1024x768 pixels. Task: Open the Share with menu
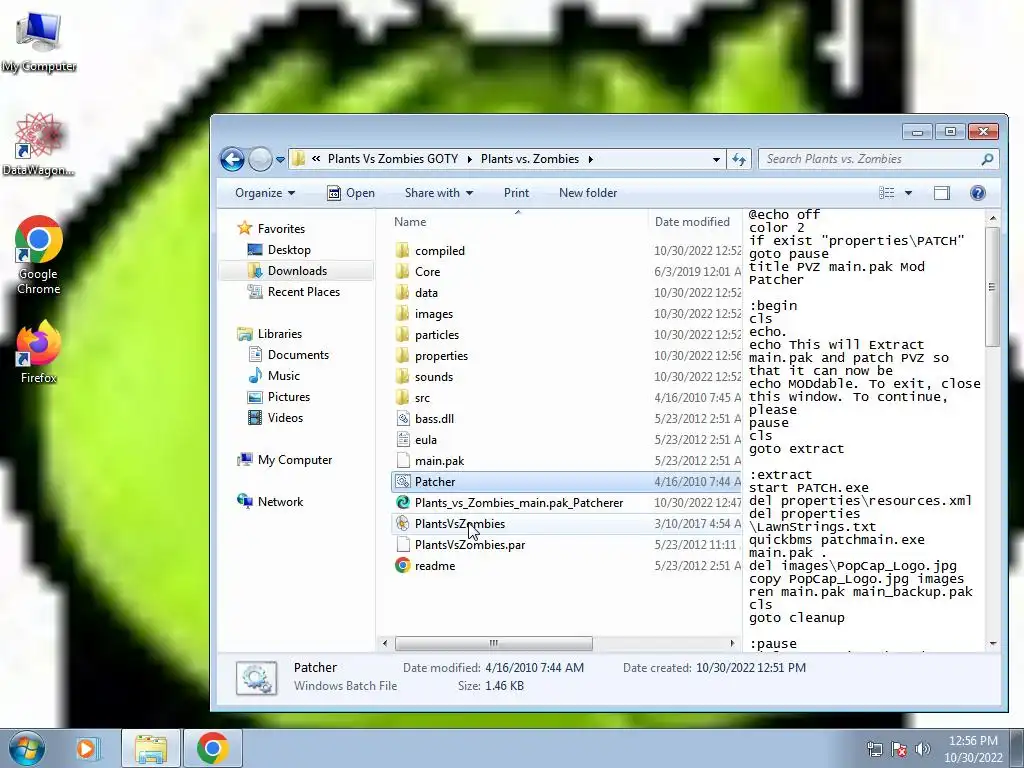(439, 193)
